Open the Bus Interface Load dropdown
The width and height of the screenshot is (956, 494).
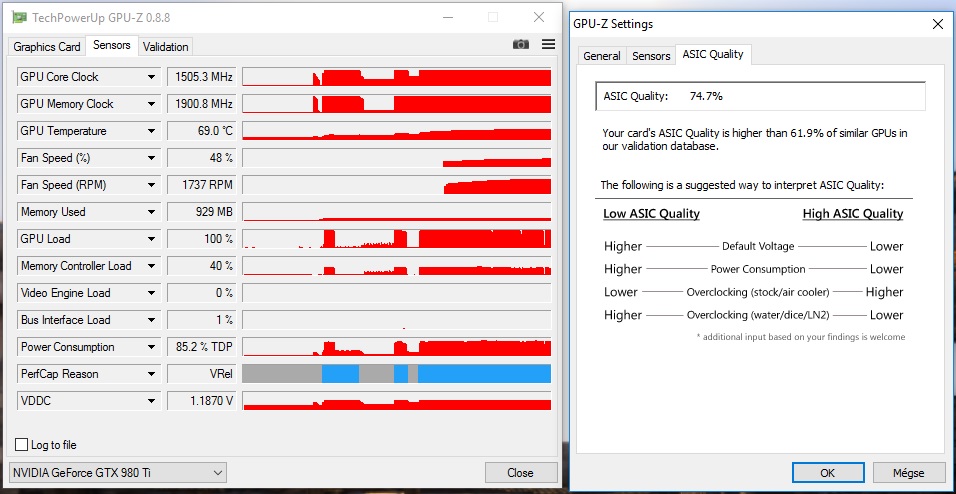(151, 320)
